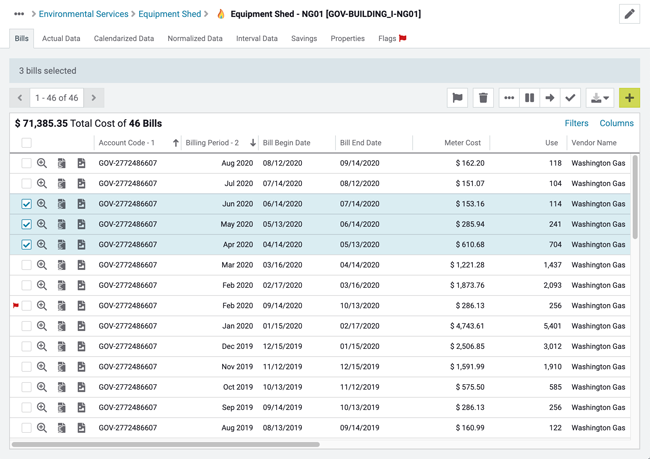Check the Mar 2020 bill checkbox
The image size is (650, 459).
(x=27, y=265)
